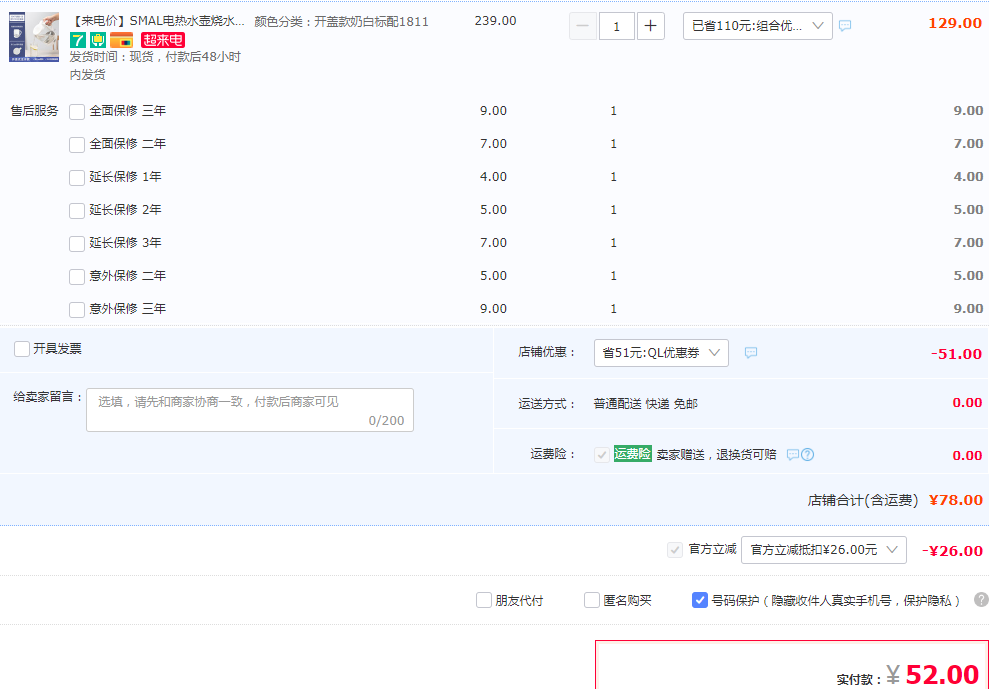Click 颜色分类 开盖款奶白标配1811 text
Viewport: 1001px width, 689px height.
342,22
